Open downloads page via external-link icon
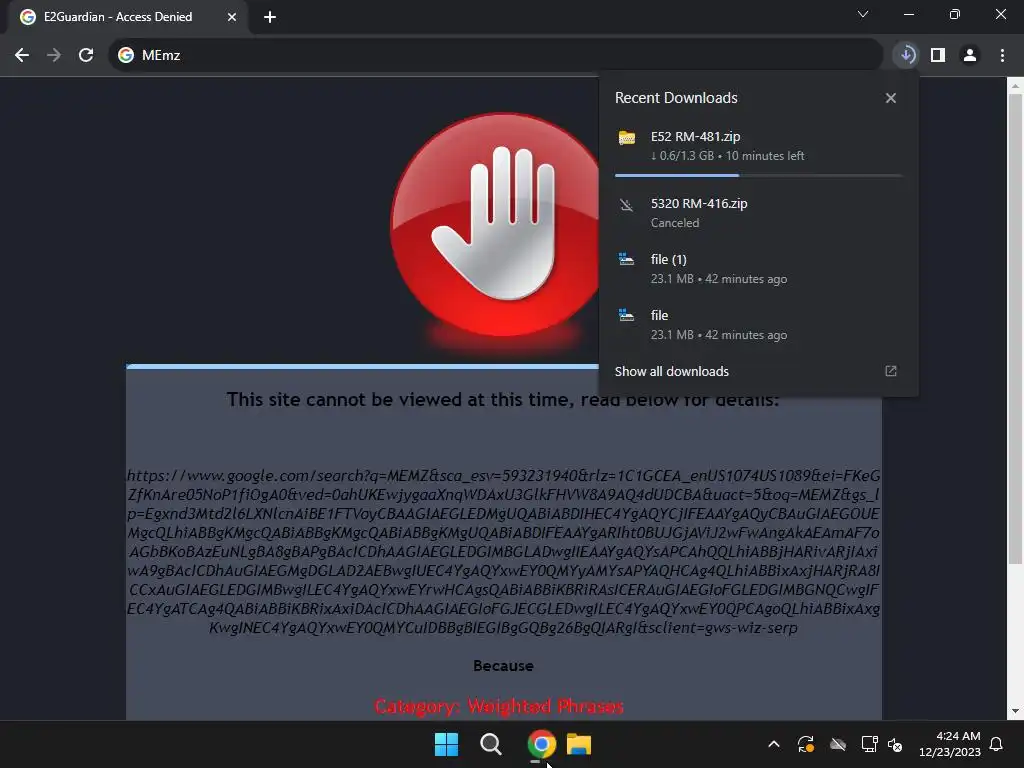 891,371
